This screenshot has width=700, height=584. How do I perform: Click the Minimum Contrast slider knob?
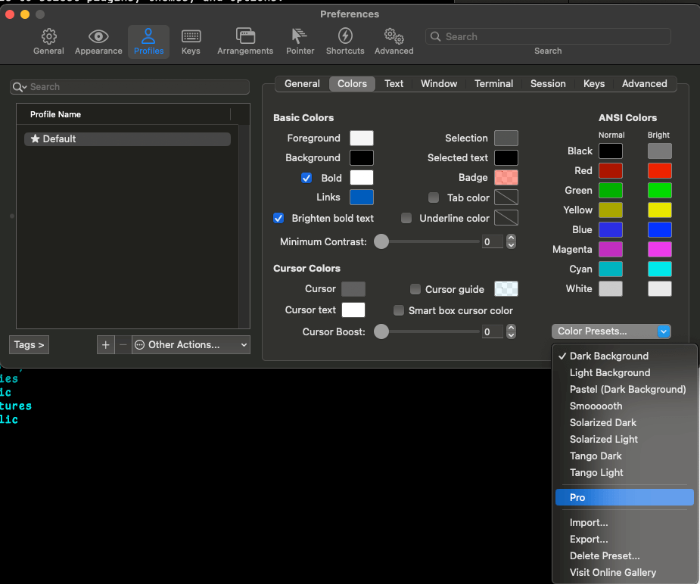381,242
